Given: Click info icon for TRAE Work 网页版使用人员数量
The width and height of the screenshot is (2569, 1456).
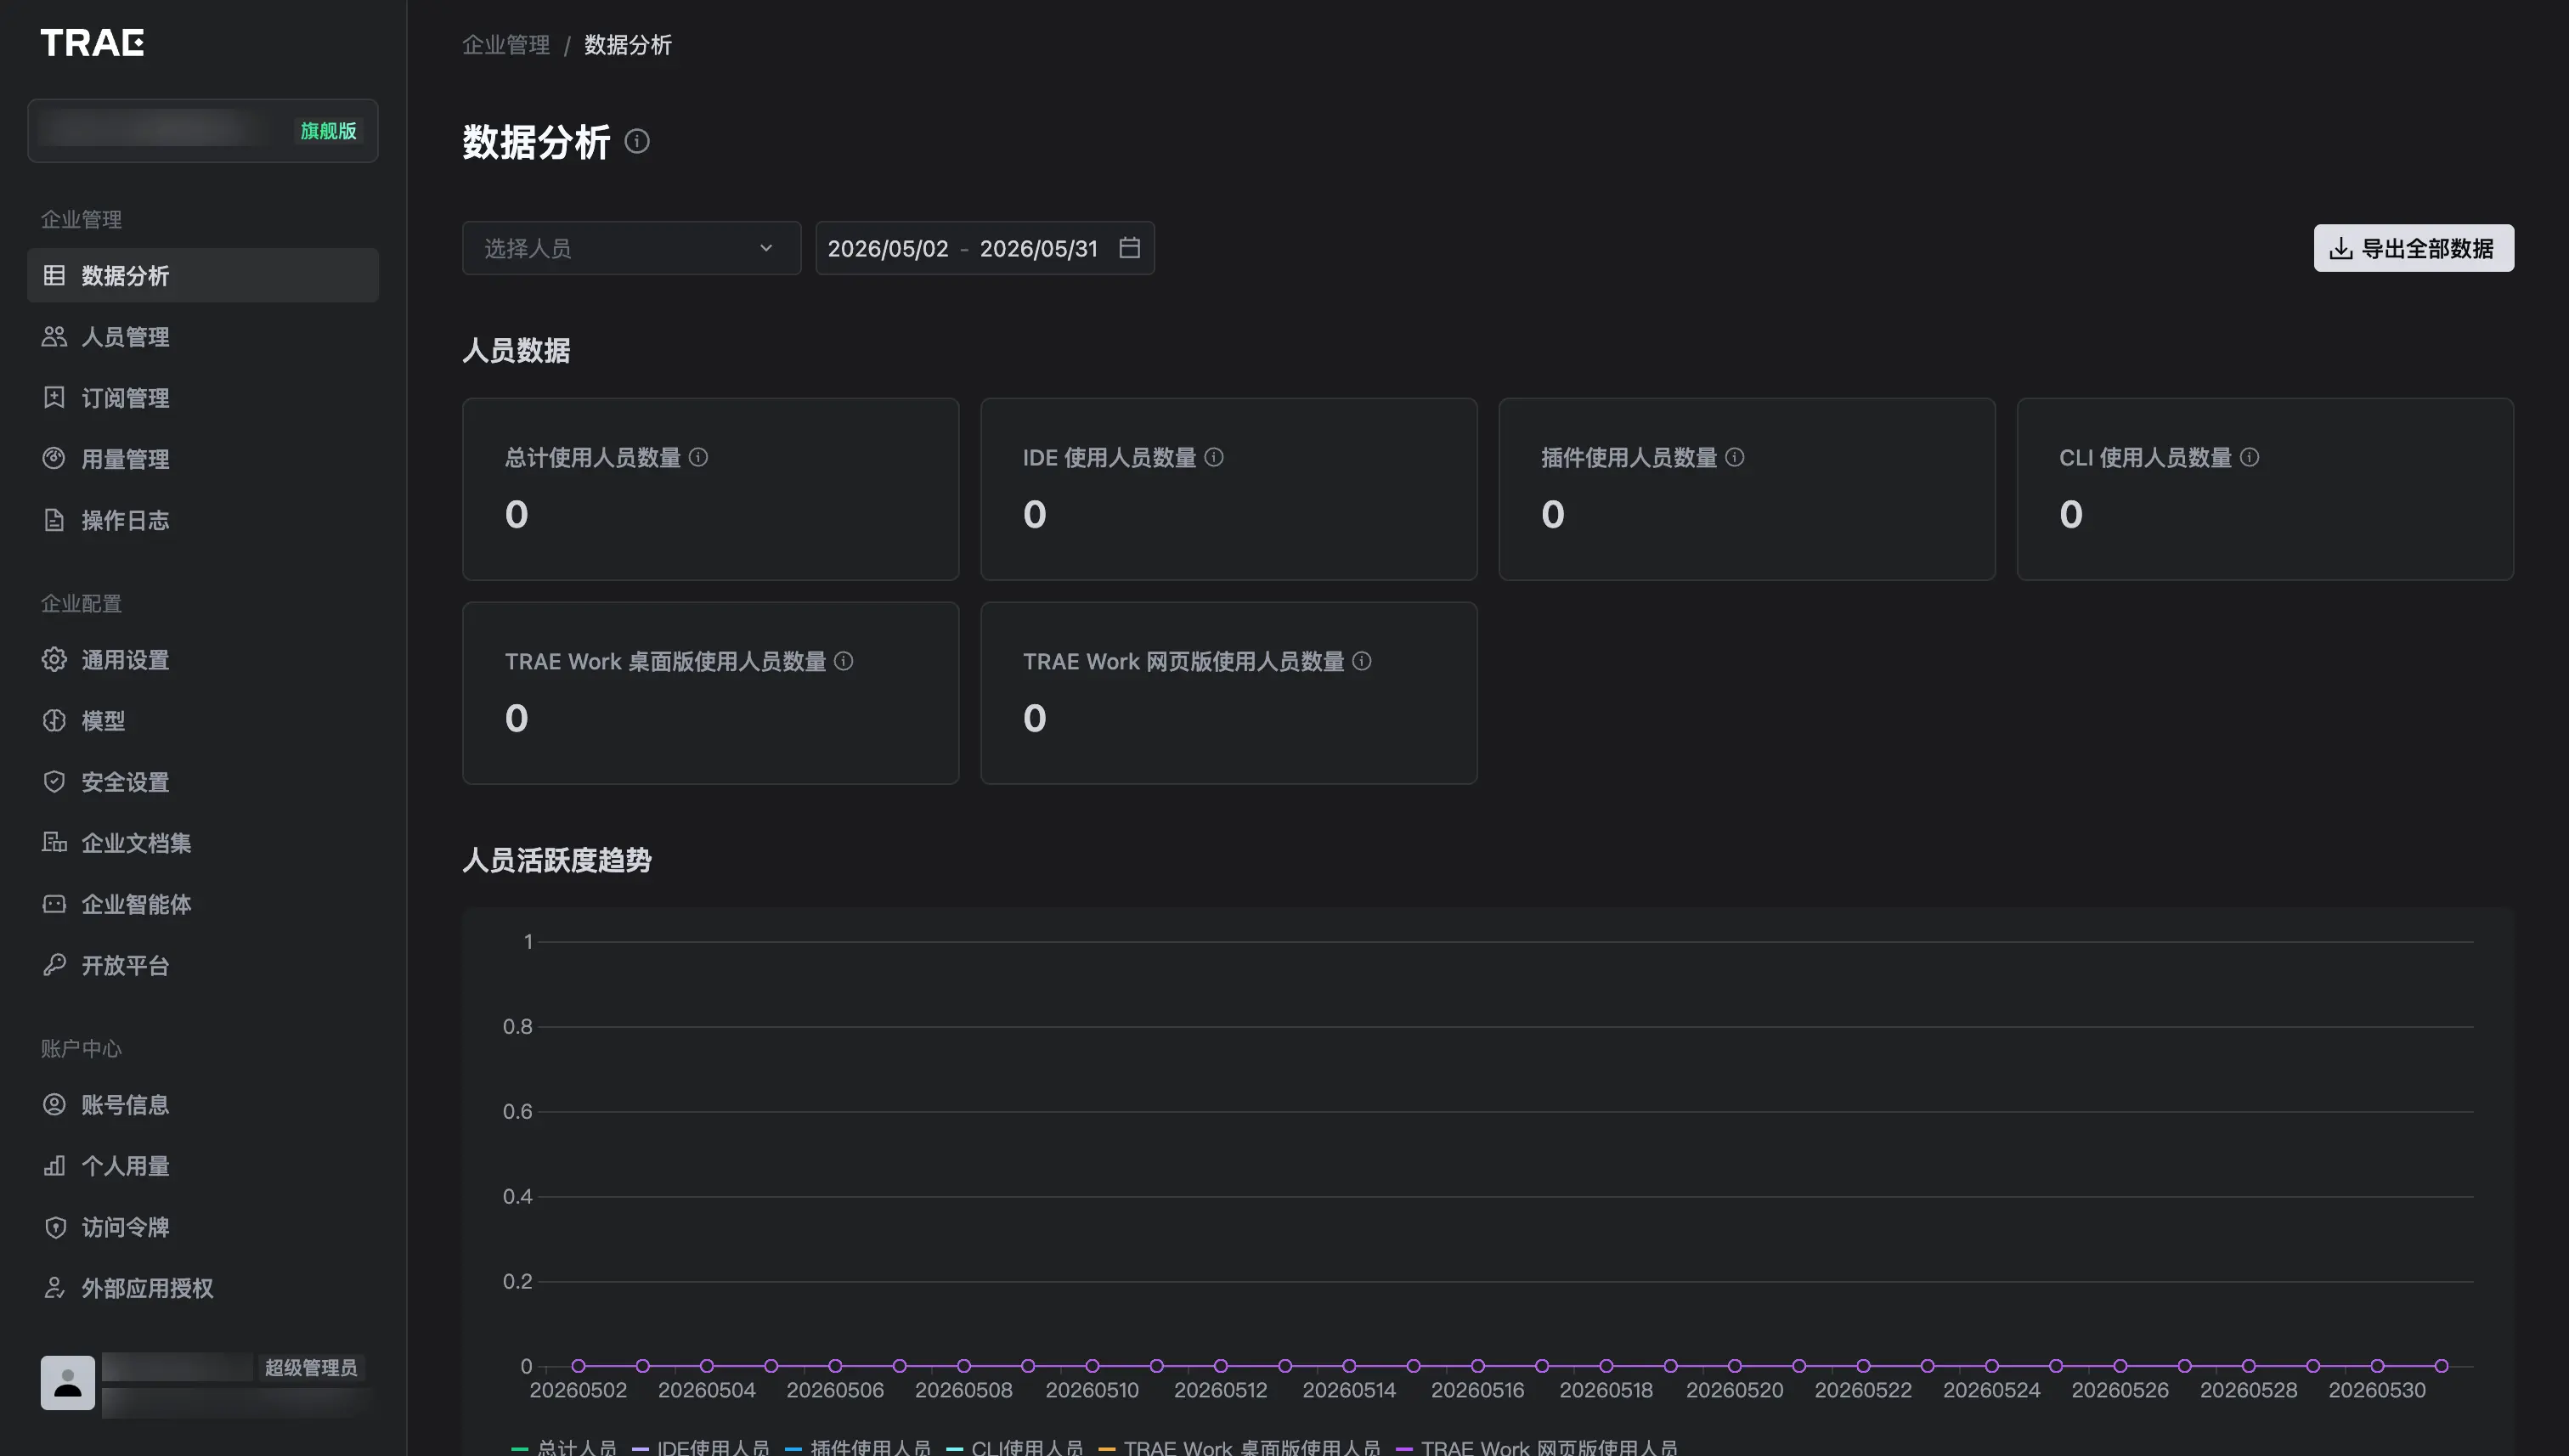Looking at the screenshot, I should [x=1362, y=661].
